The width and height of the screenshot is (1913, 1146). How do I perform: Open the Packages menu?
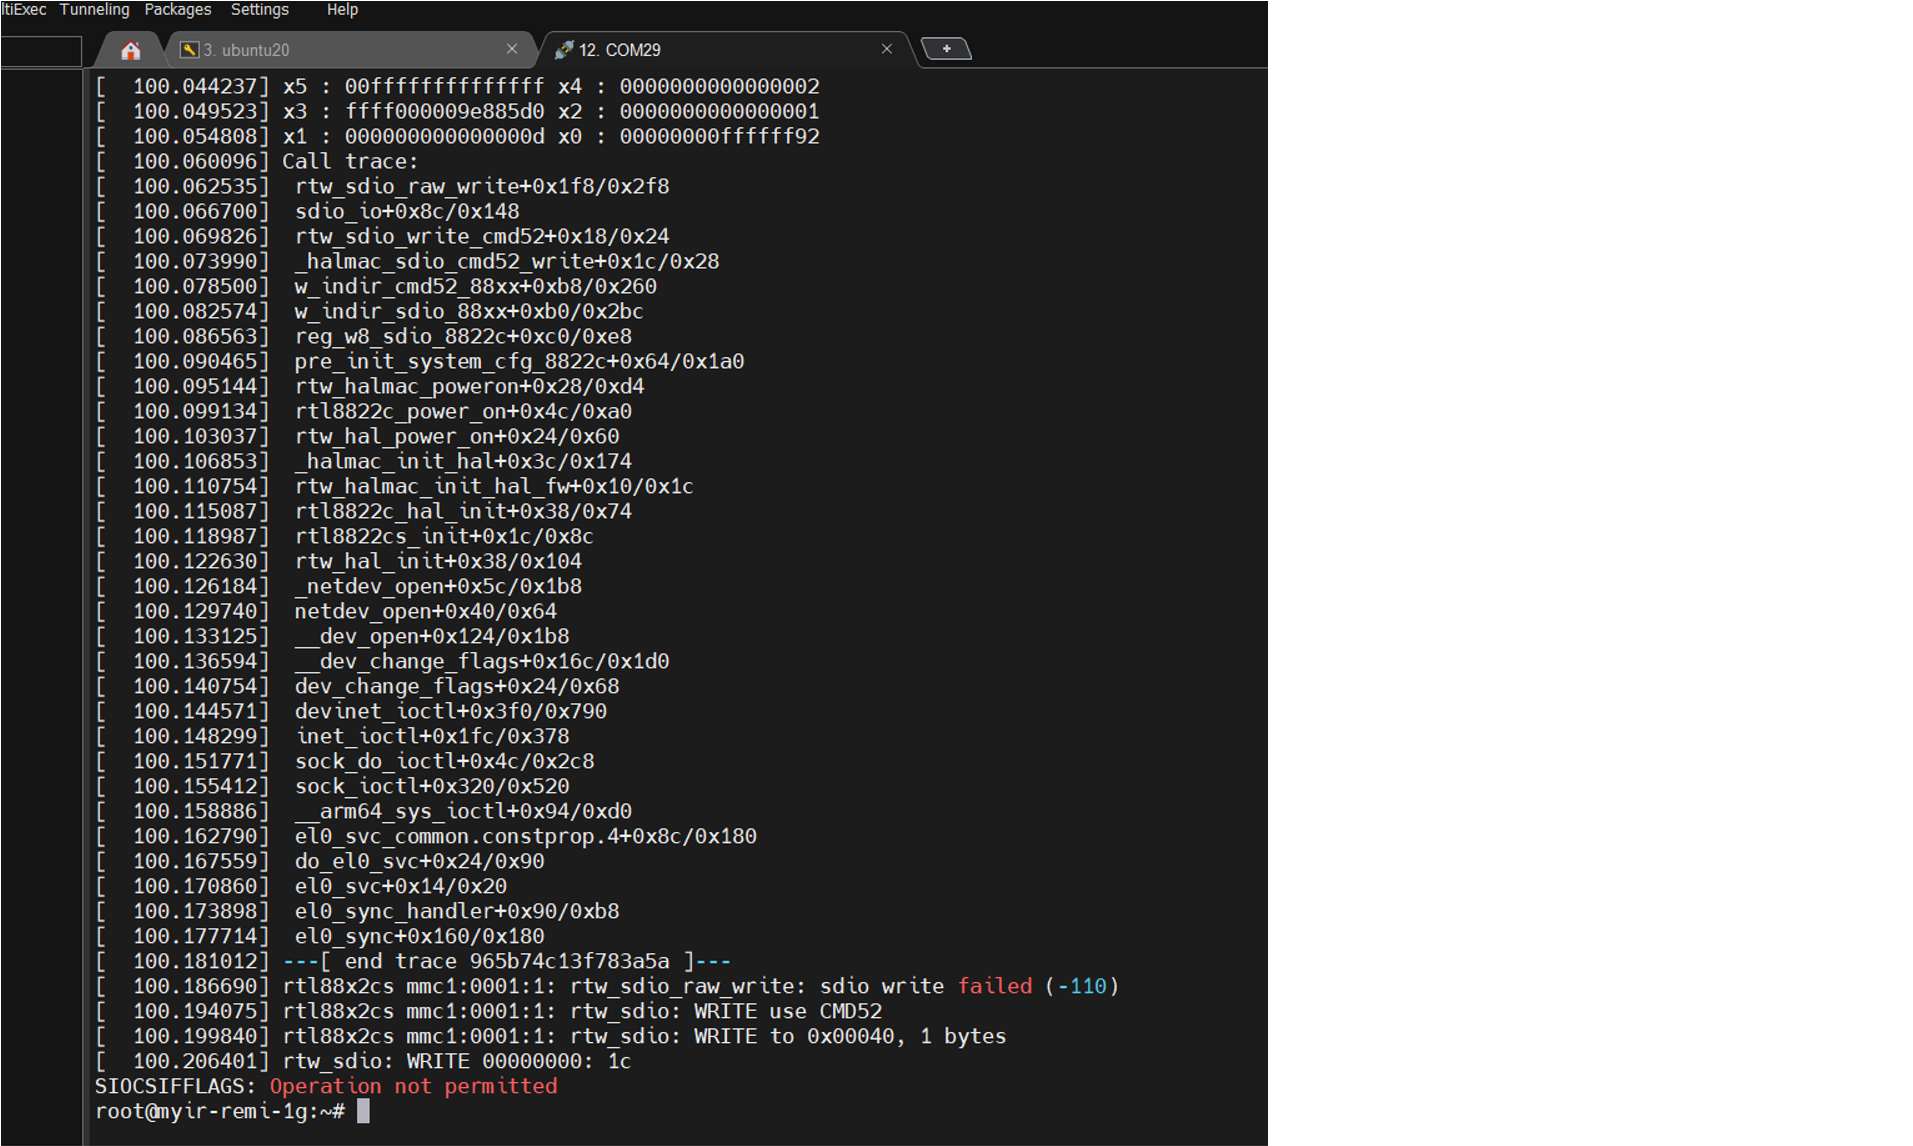pos(178,10)
